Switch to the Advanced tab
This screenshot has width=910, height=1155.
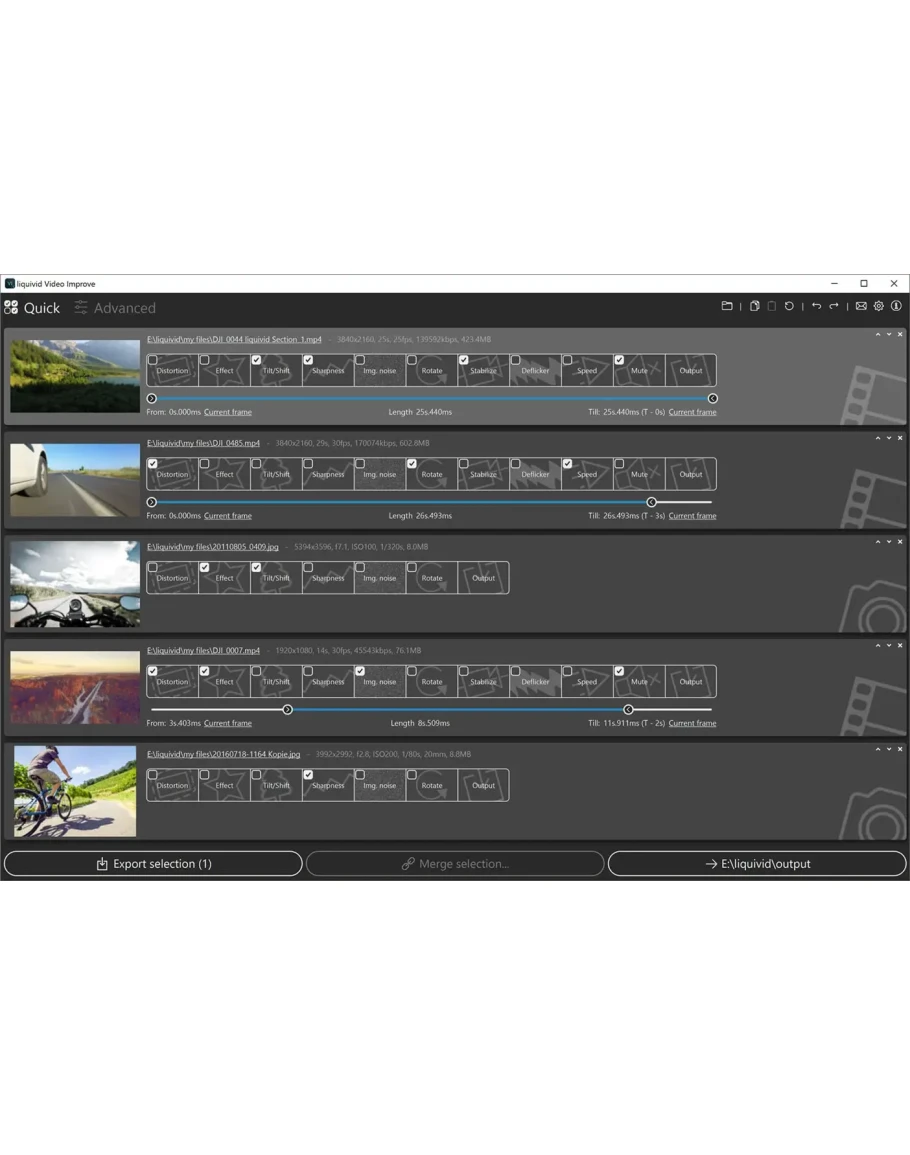[115, 308]
